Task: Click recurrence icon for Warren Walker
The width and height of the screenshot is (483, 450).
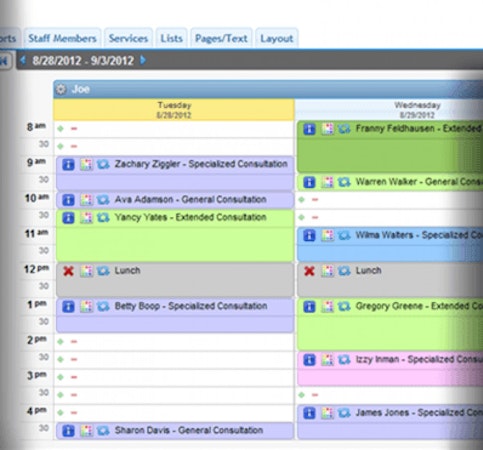Action: 344,182
